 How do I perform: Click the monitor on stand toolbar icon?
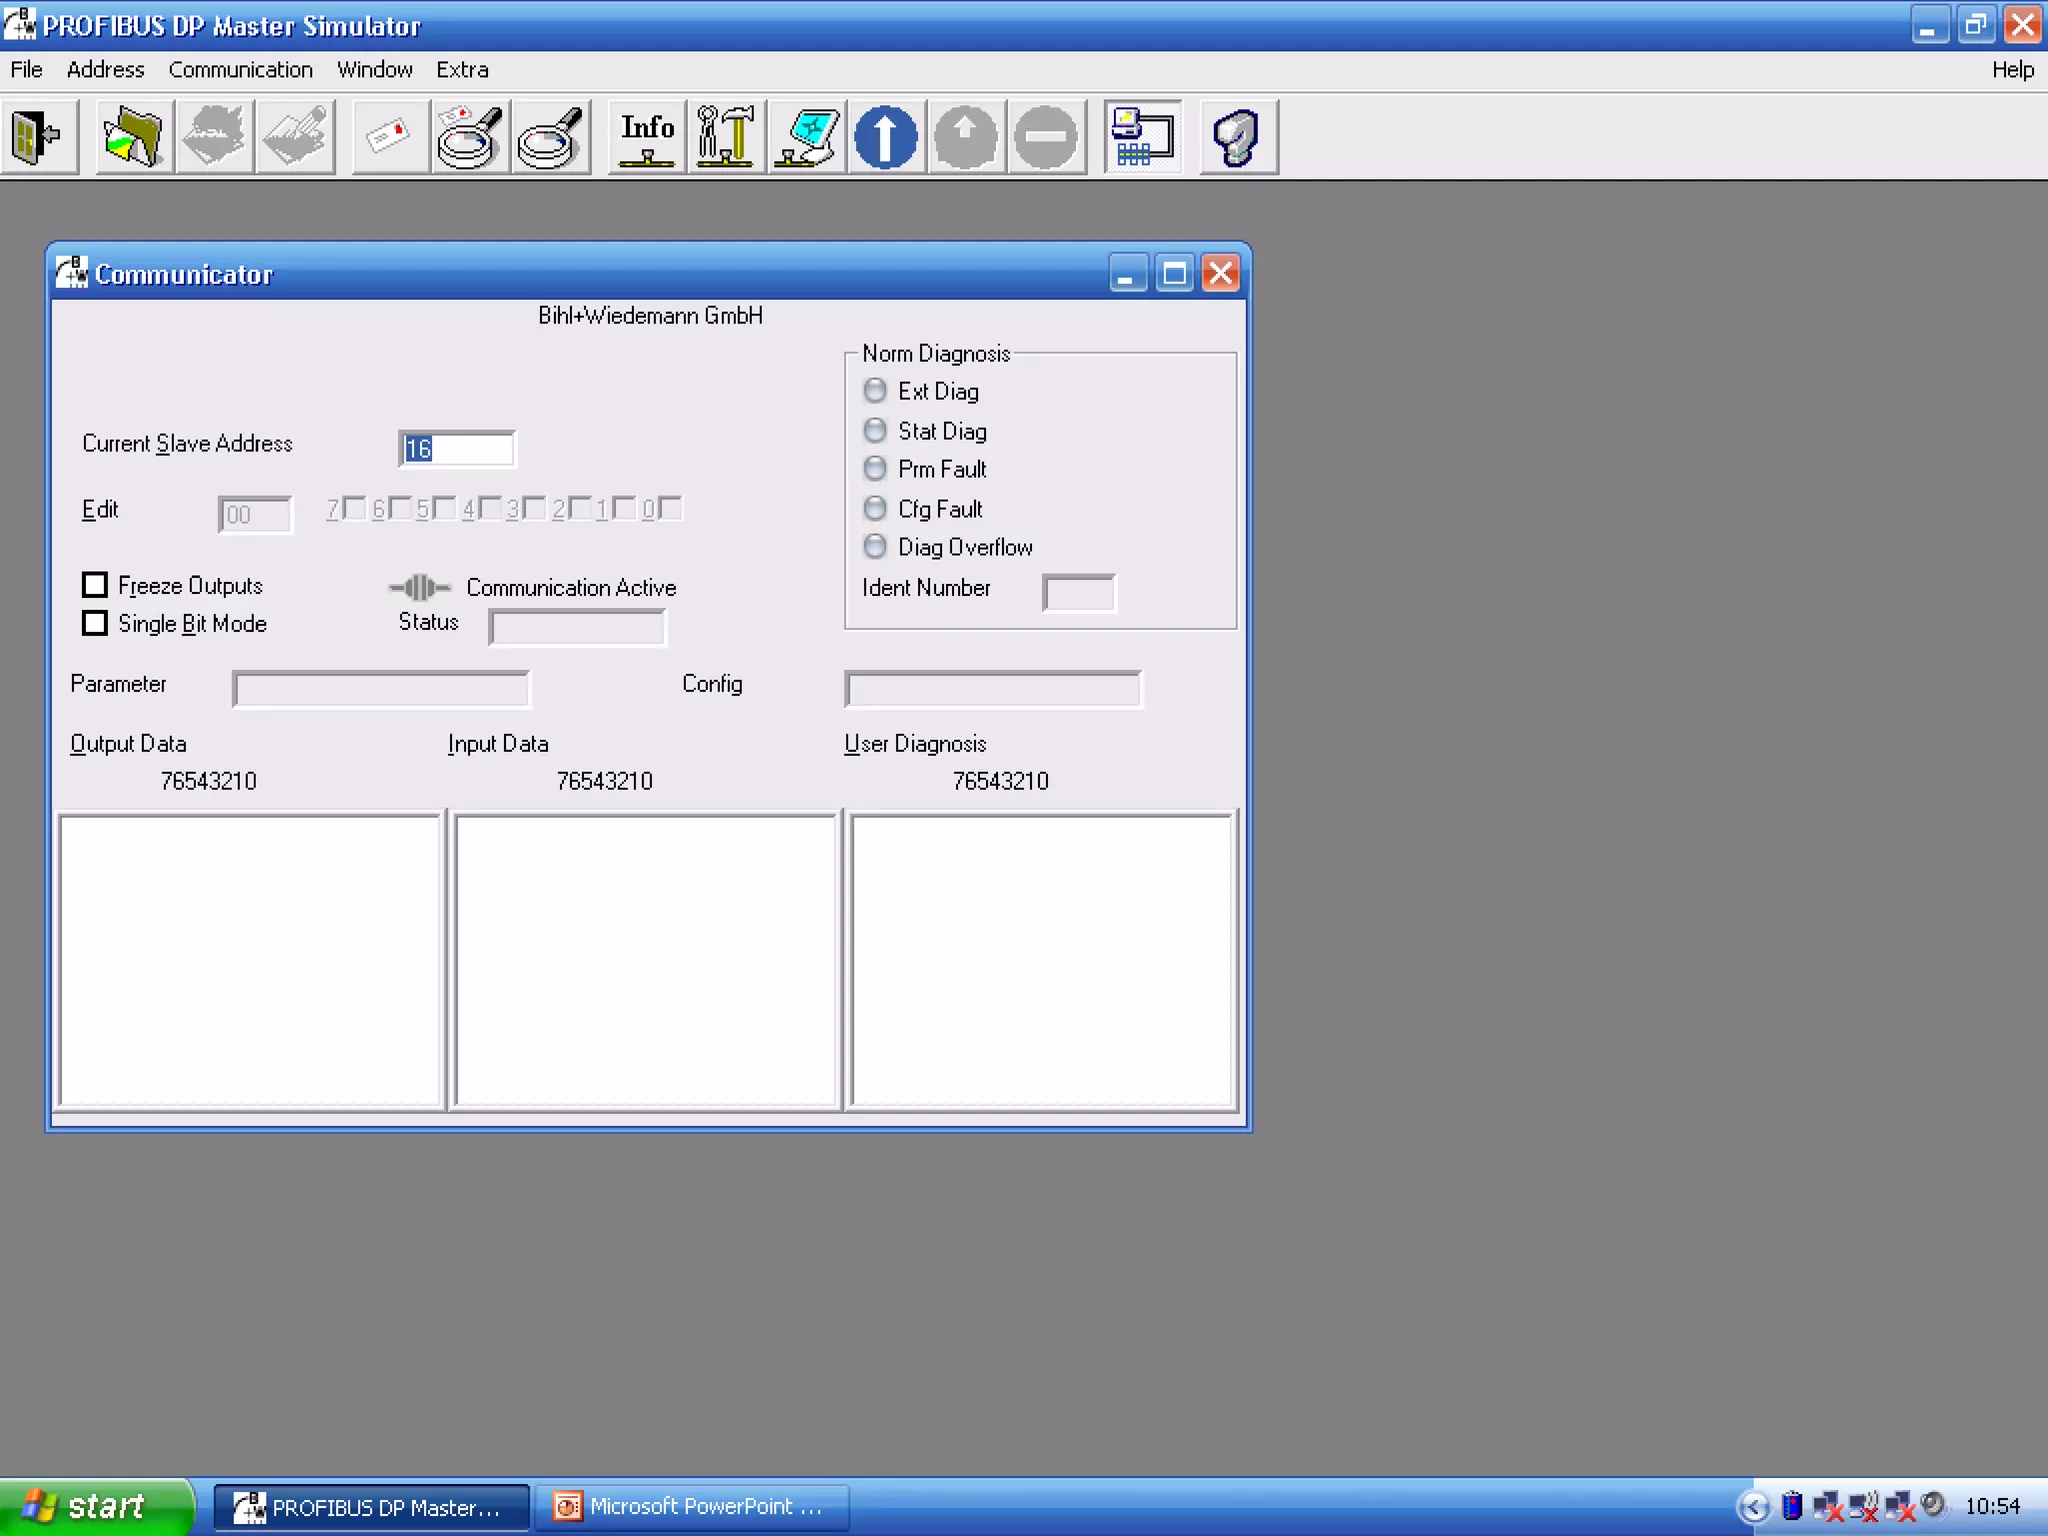click(806, 137)
